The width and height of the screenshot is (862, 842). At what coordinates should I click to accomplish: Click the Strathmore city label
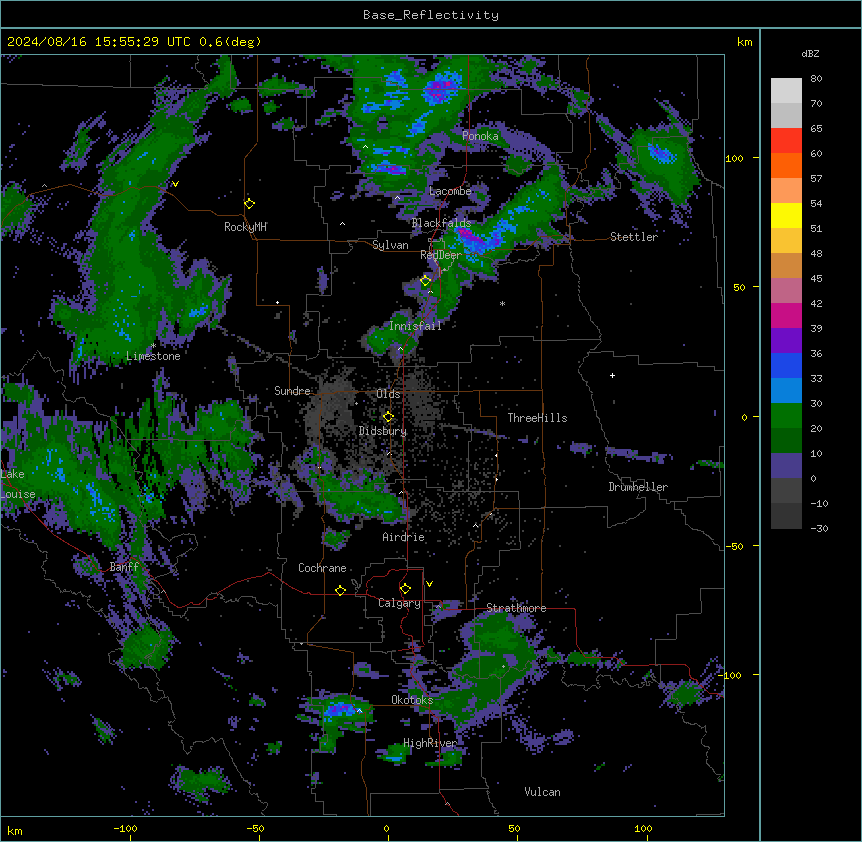click(516, 608)
